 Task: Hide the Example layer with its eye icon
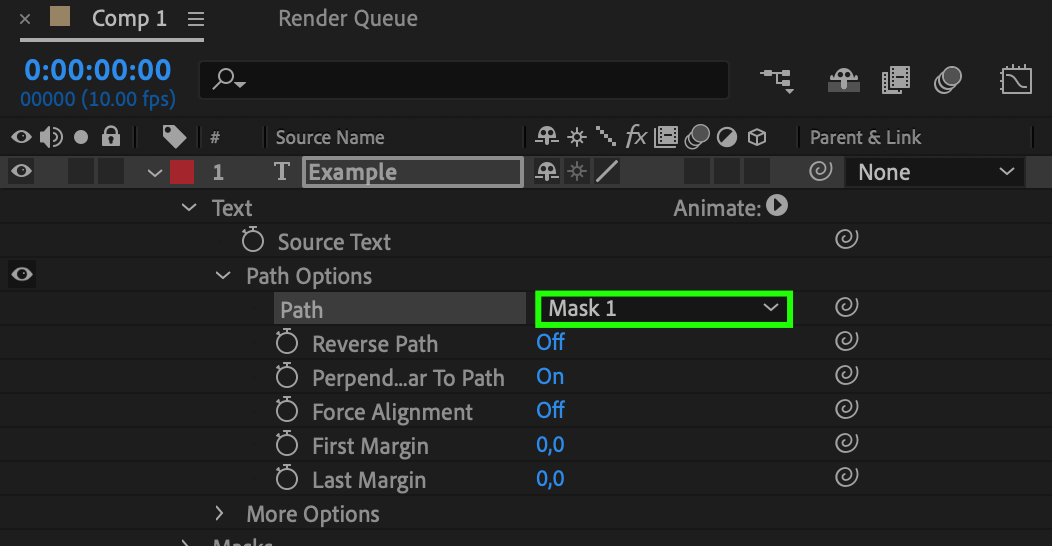(21, 171)
